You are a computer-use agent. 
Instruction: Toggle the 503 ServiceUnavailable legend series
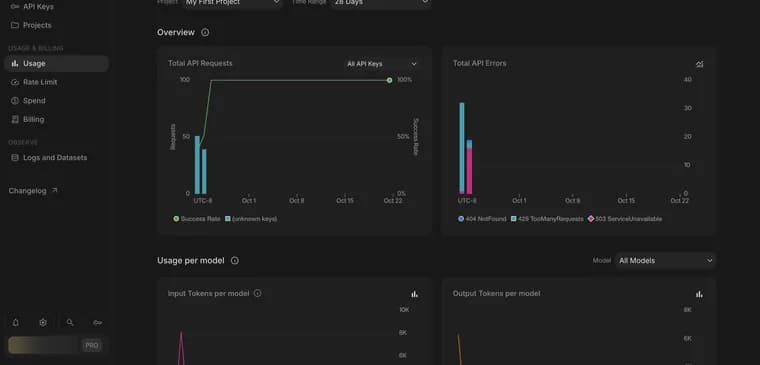point(625,219)
